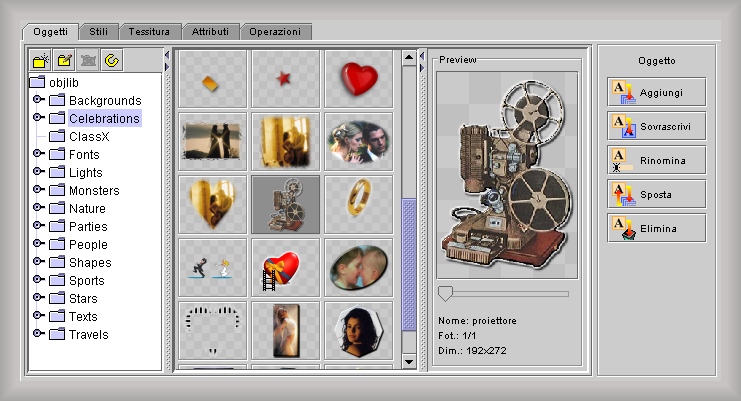Viewport: 741px width, 401px height.
Task: Click the preview frame slider handle
Action: pos(445,293)
